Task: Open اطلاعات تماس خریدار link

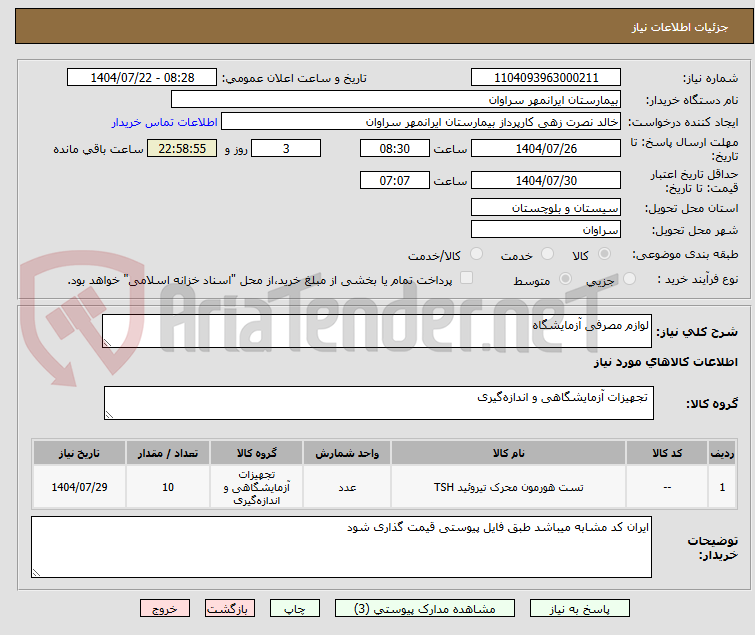Action: click(x=165, y=122)
